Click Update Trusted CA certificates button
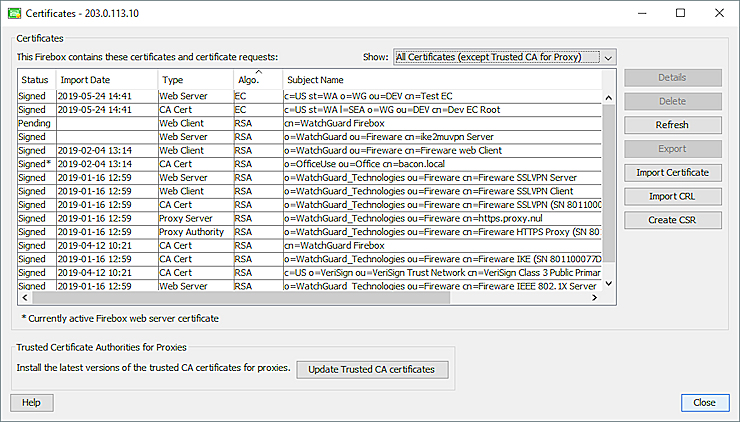740x422 pixels. coord(372,369)
